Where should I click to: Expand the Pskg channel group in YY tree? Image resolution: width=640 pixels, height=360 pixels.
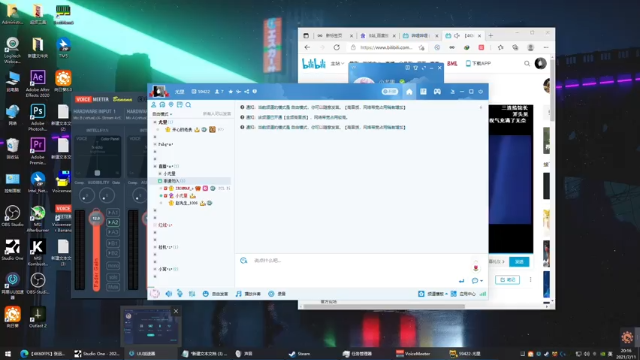[155, 144]
